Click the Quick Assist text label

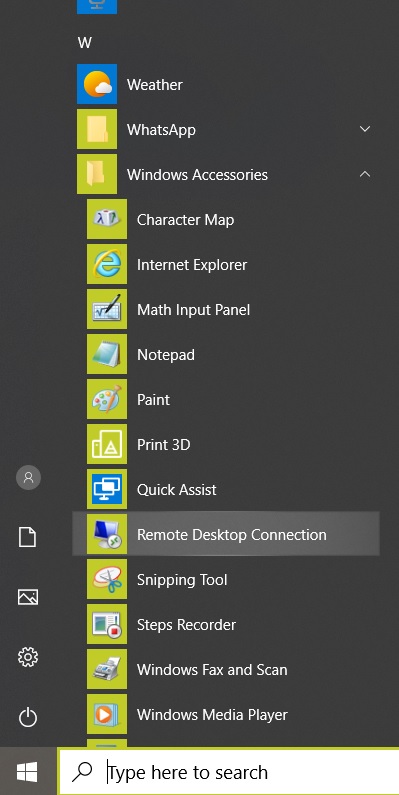pyautogui.click(x=177, y=490)
